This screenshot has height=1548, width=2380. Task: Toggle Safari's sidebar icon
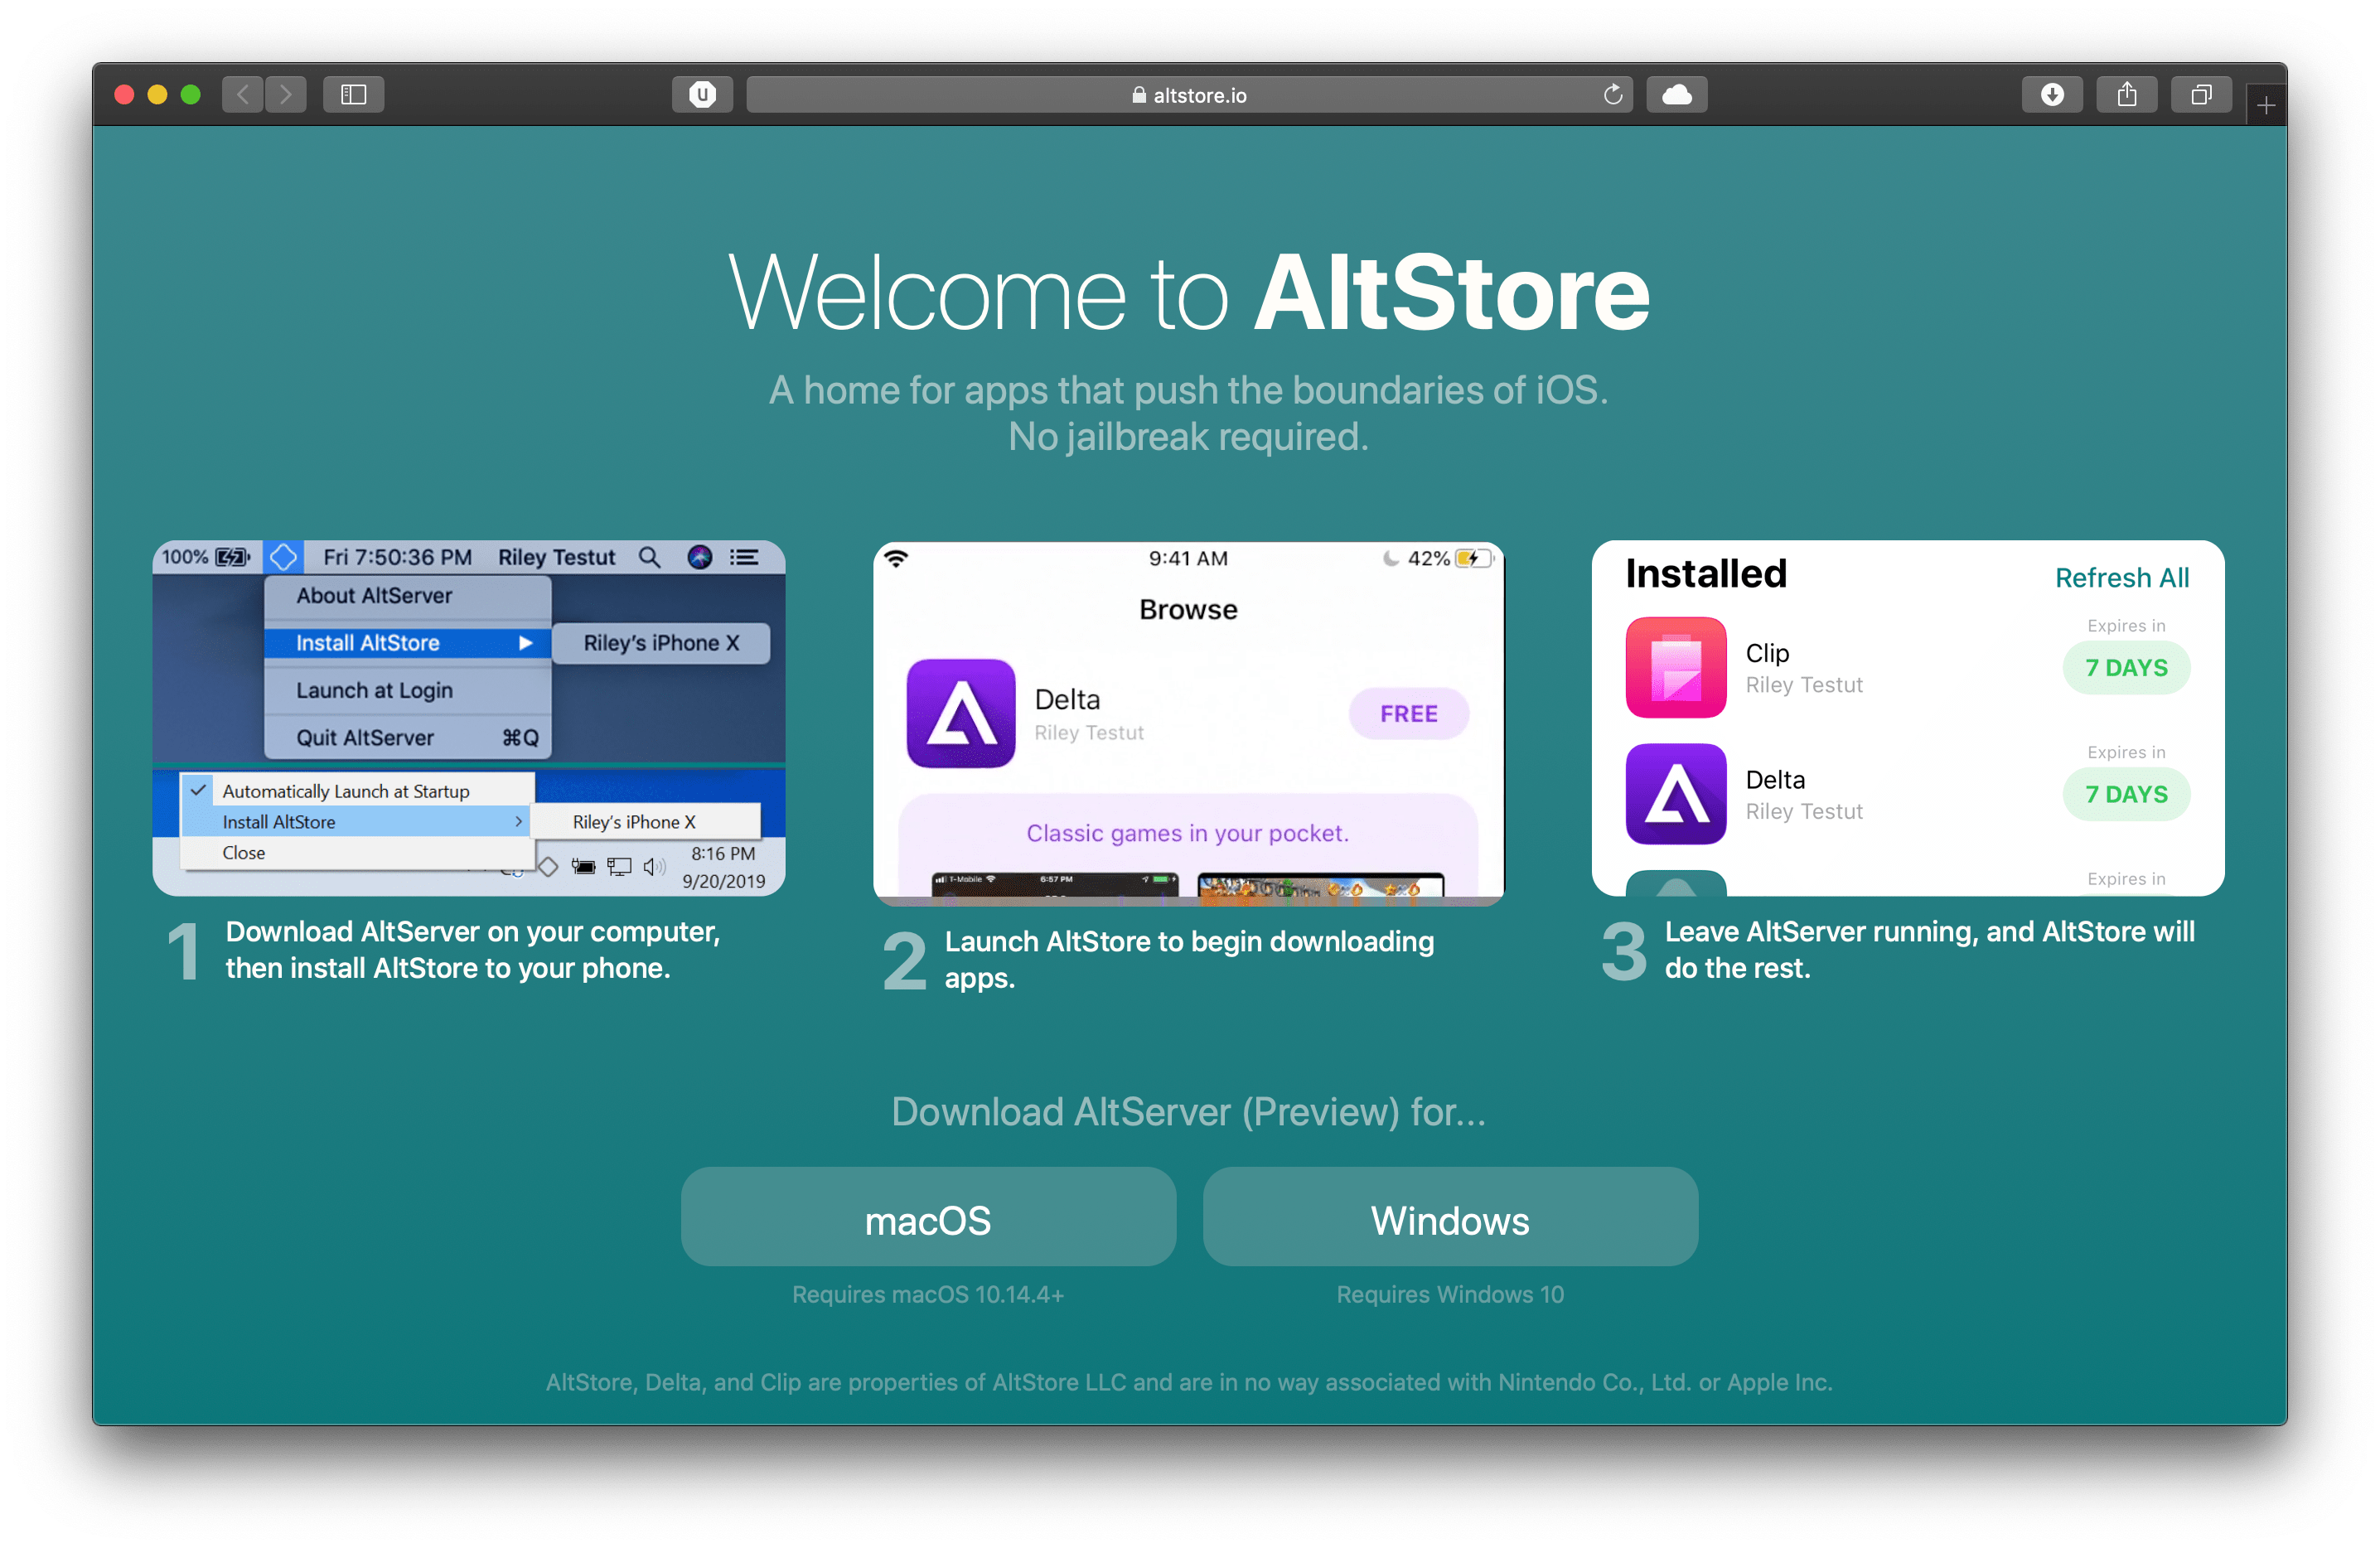point(352,94)
